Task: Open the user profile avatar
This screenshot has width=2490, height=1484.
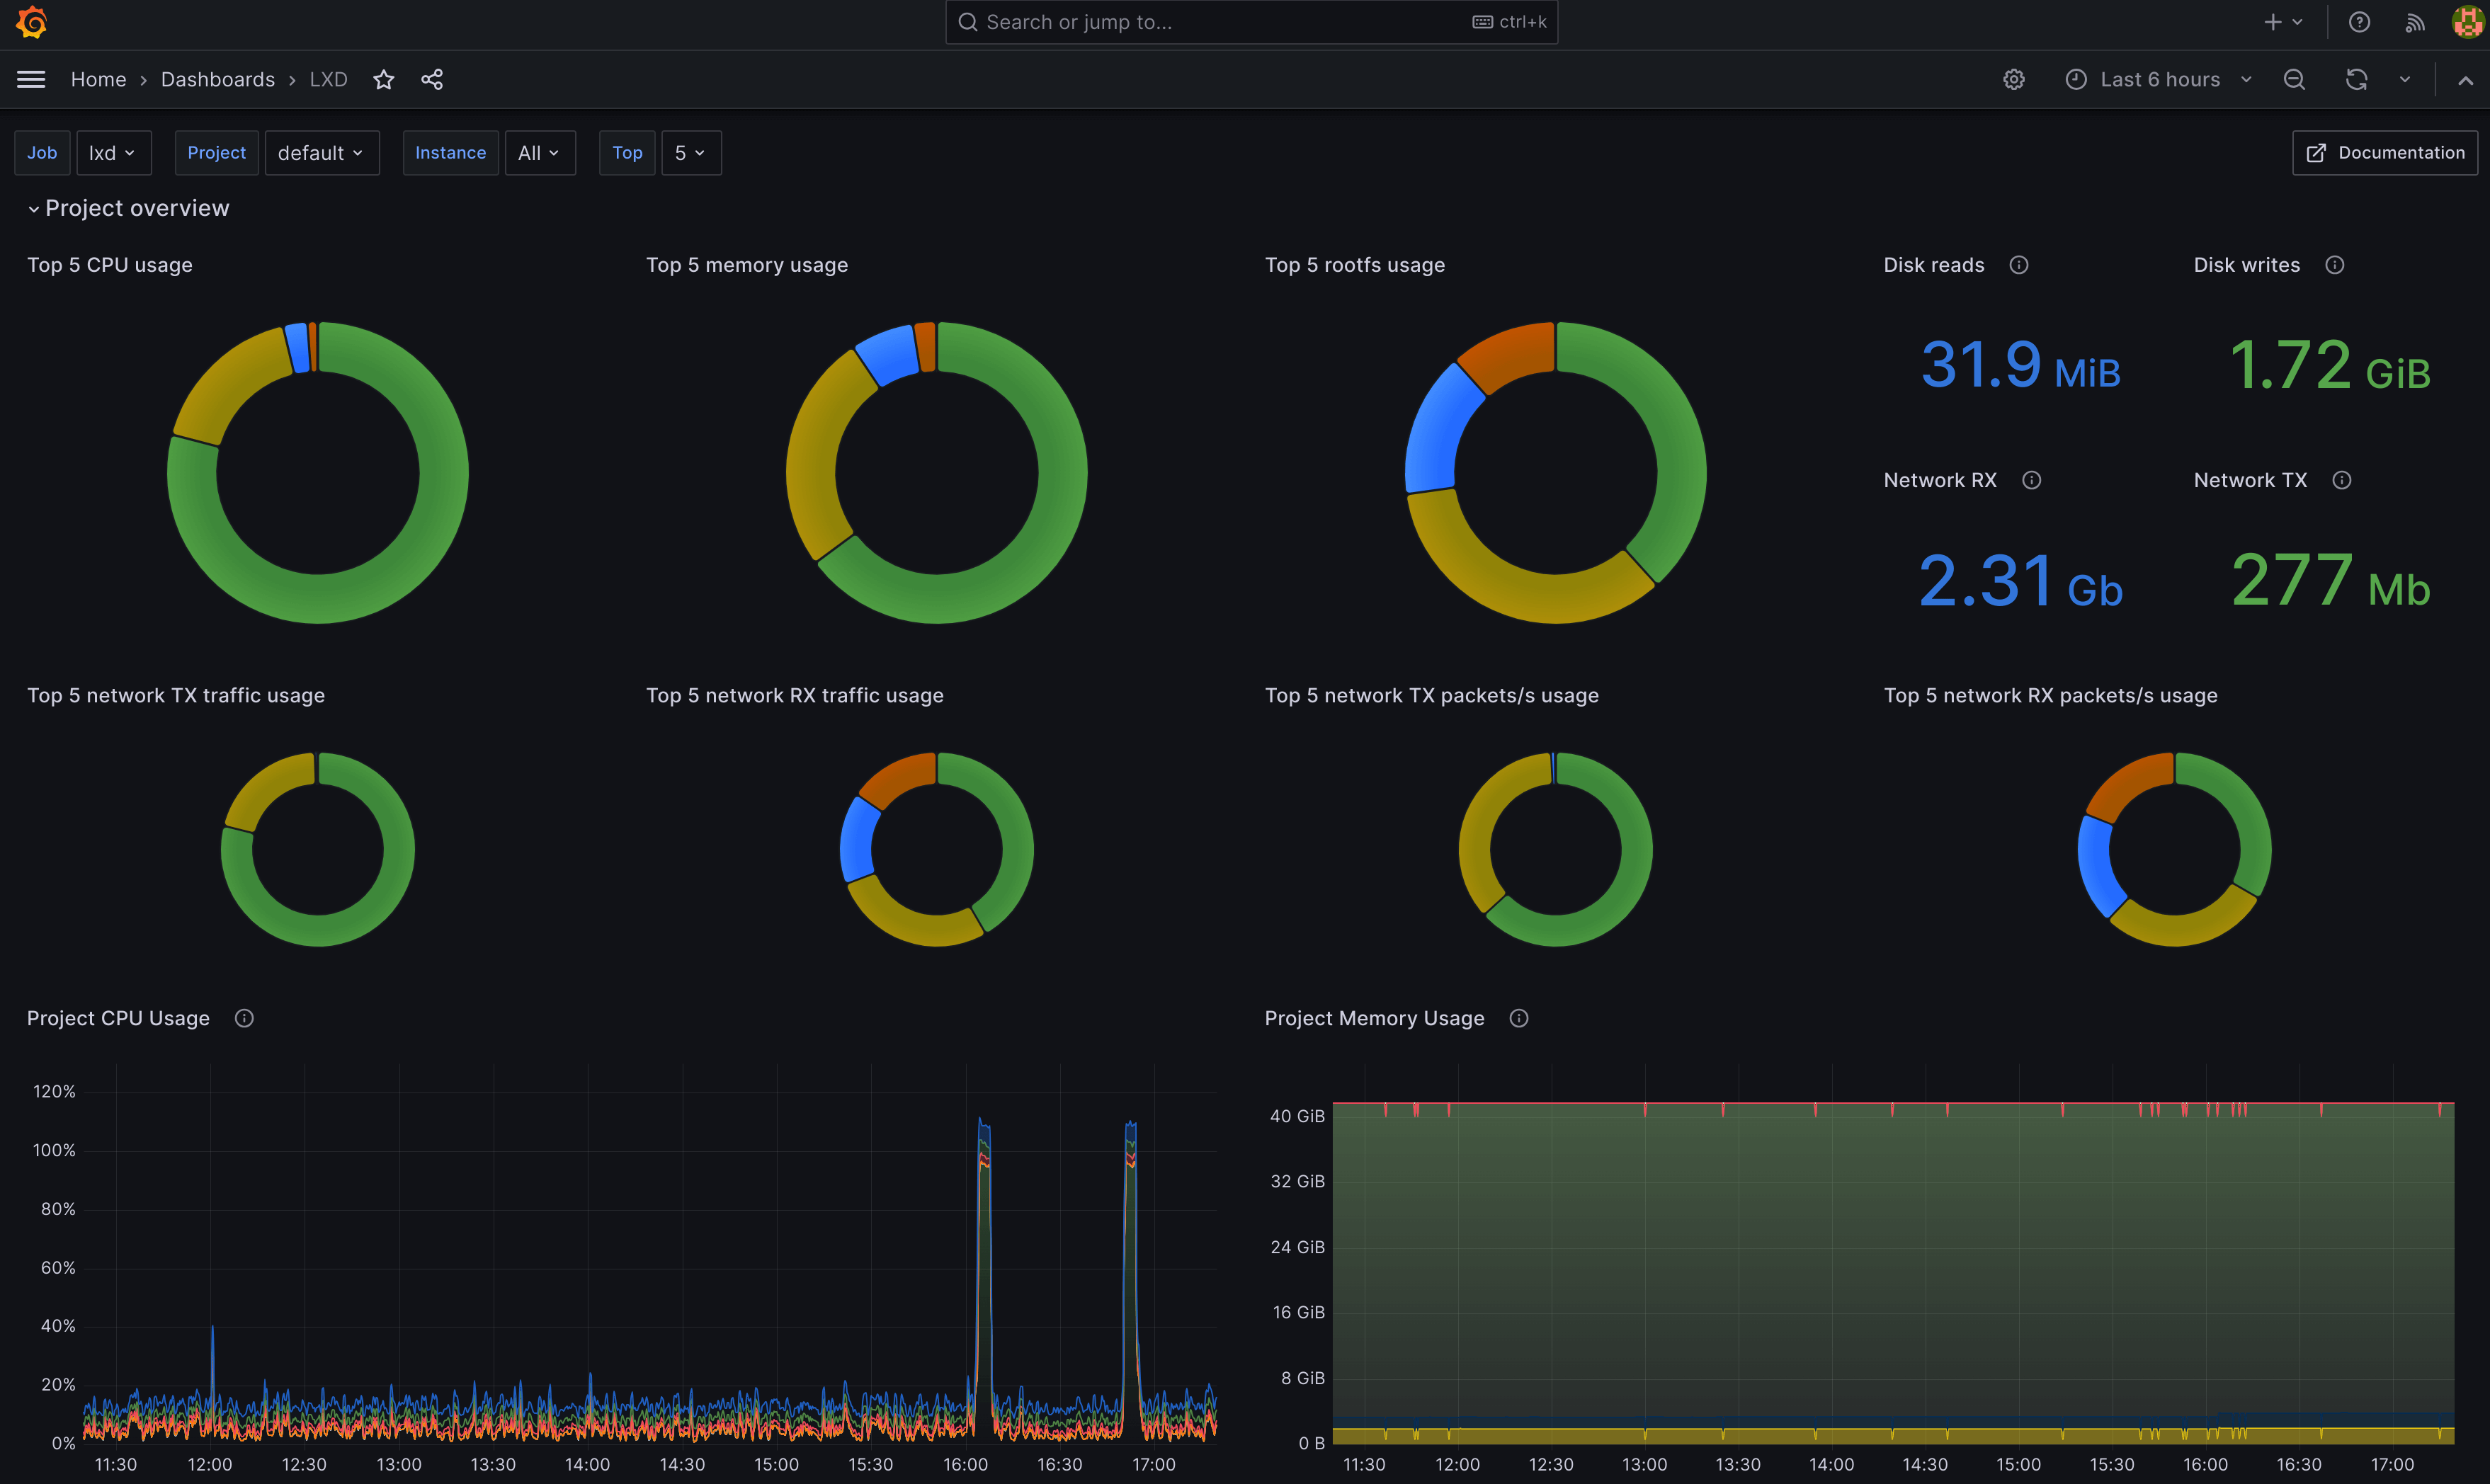Action: click(2467, 22)
